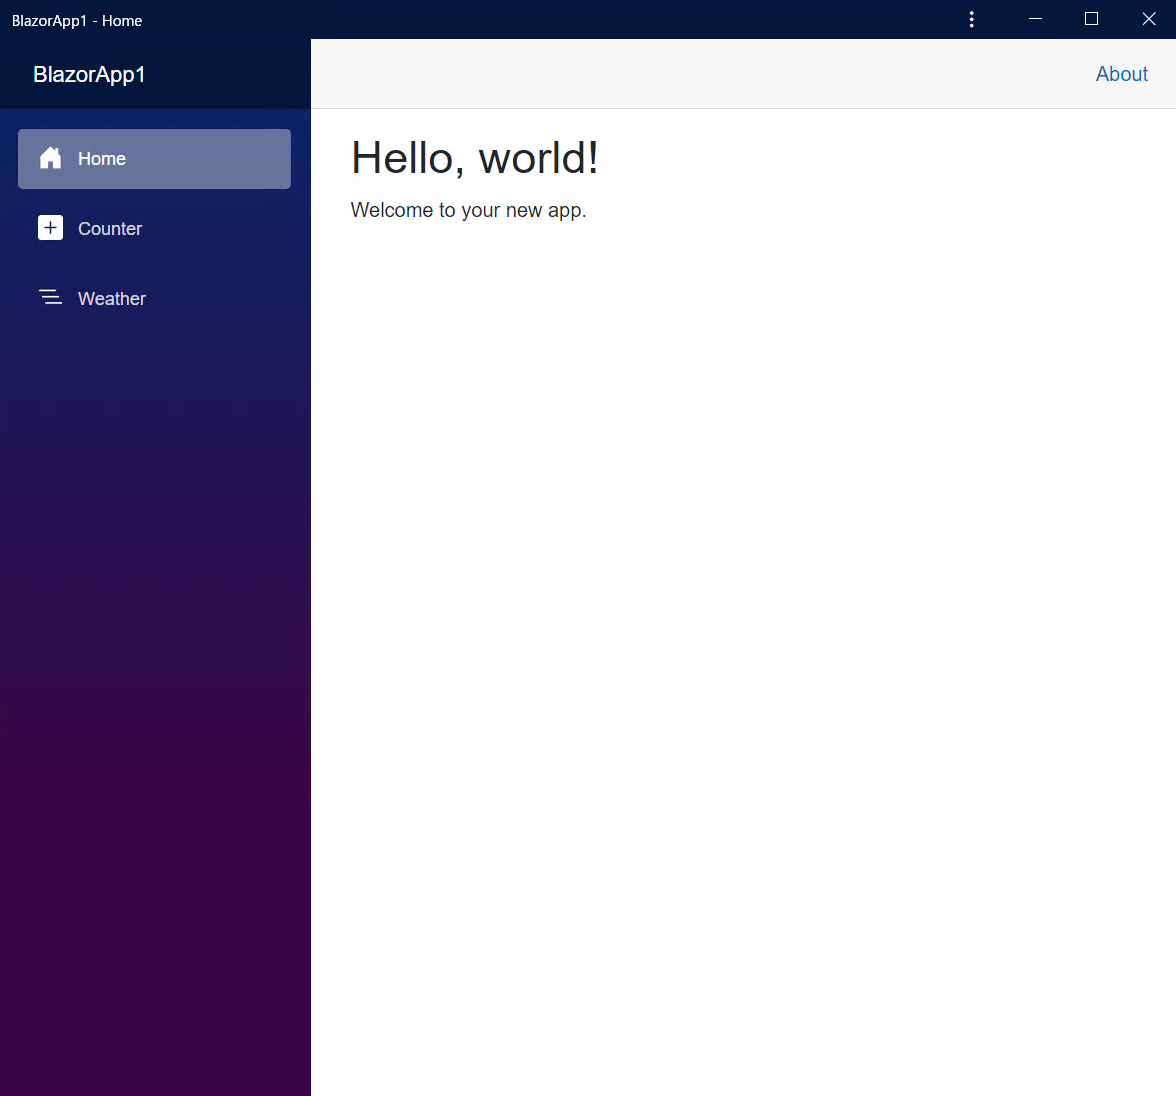Image resolution: width=1176 pixels, height=1096 pixels.
Task: Click the Weather list icon in sidebar
Action: coord(50,298)
